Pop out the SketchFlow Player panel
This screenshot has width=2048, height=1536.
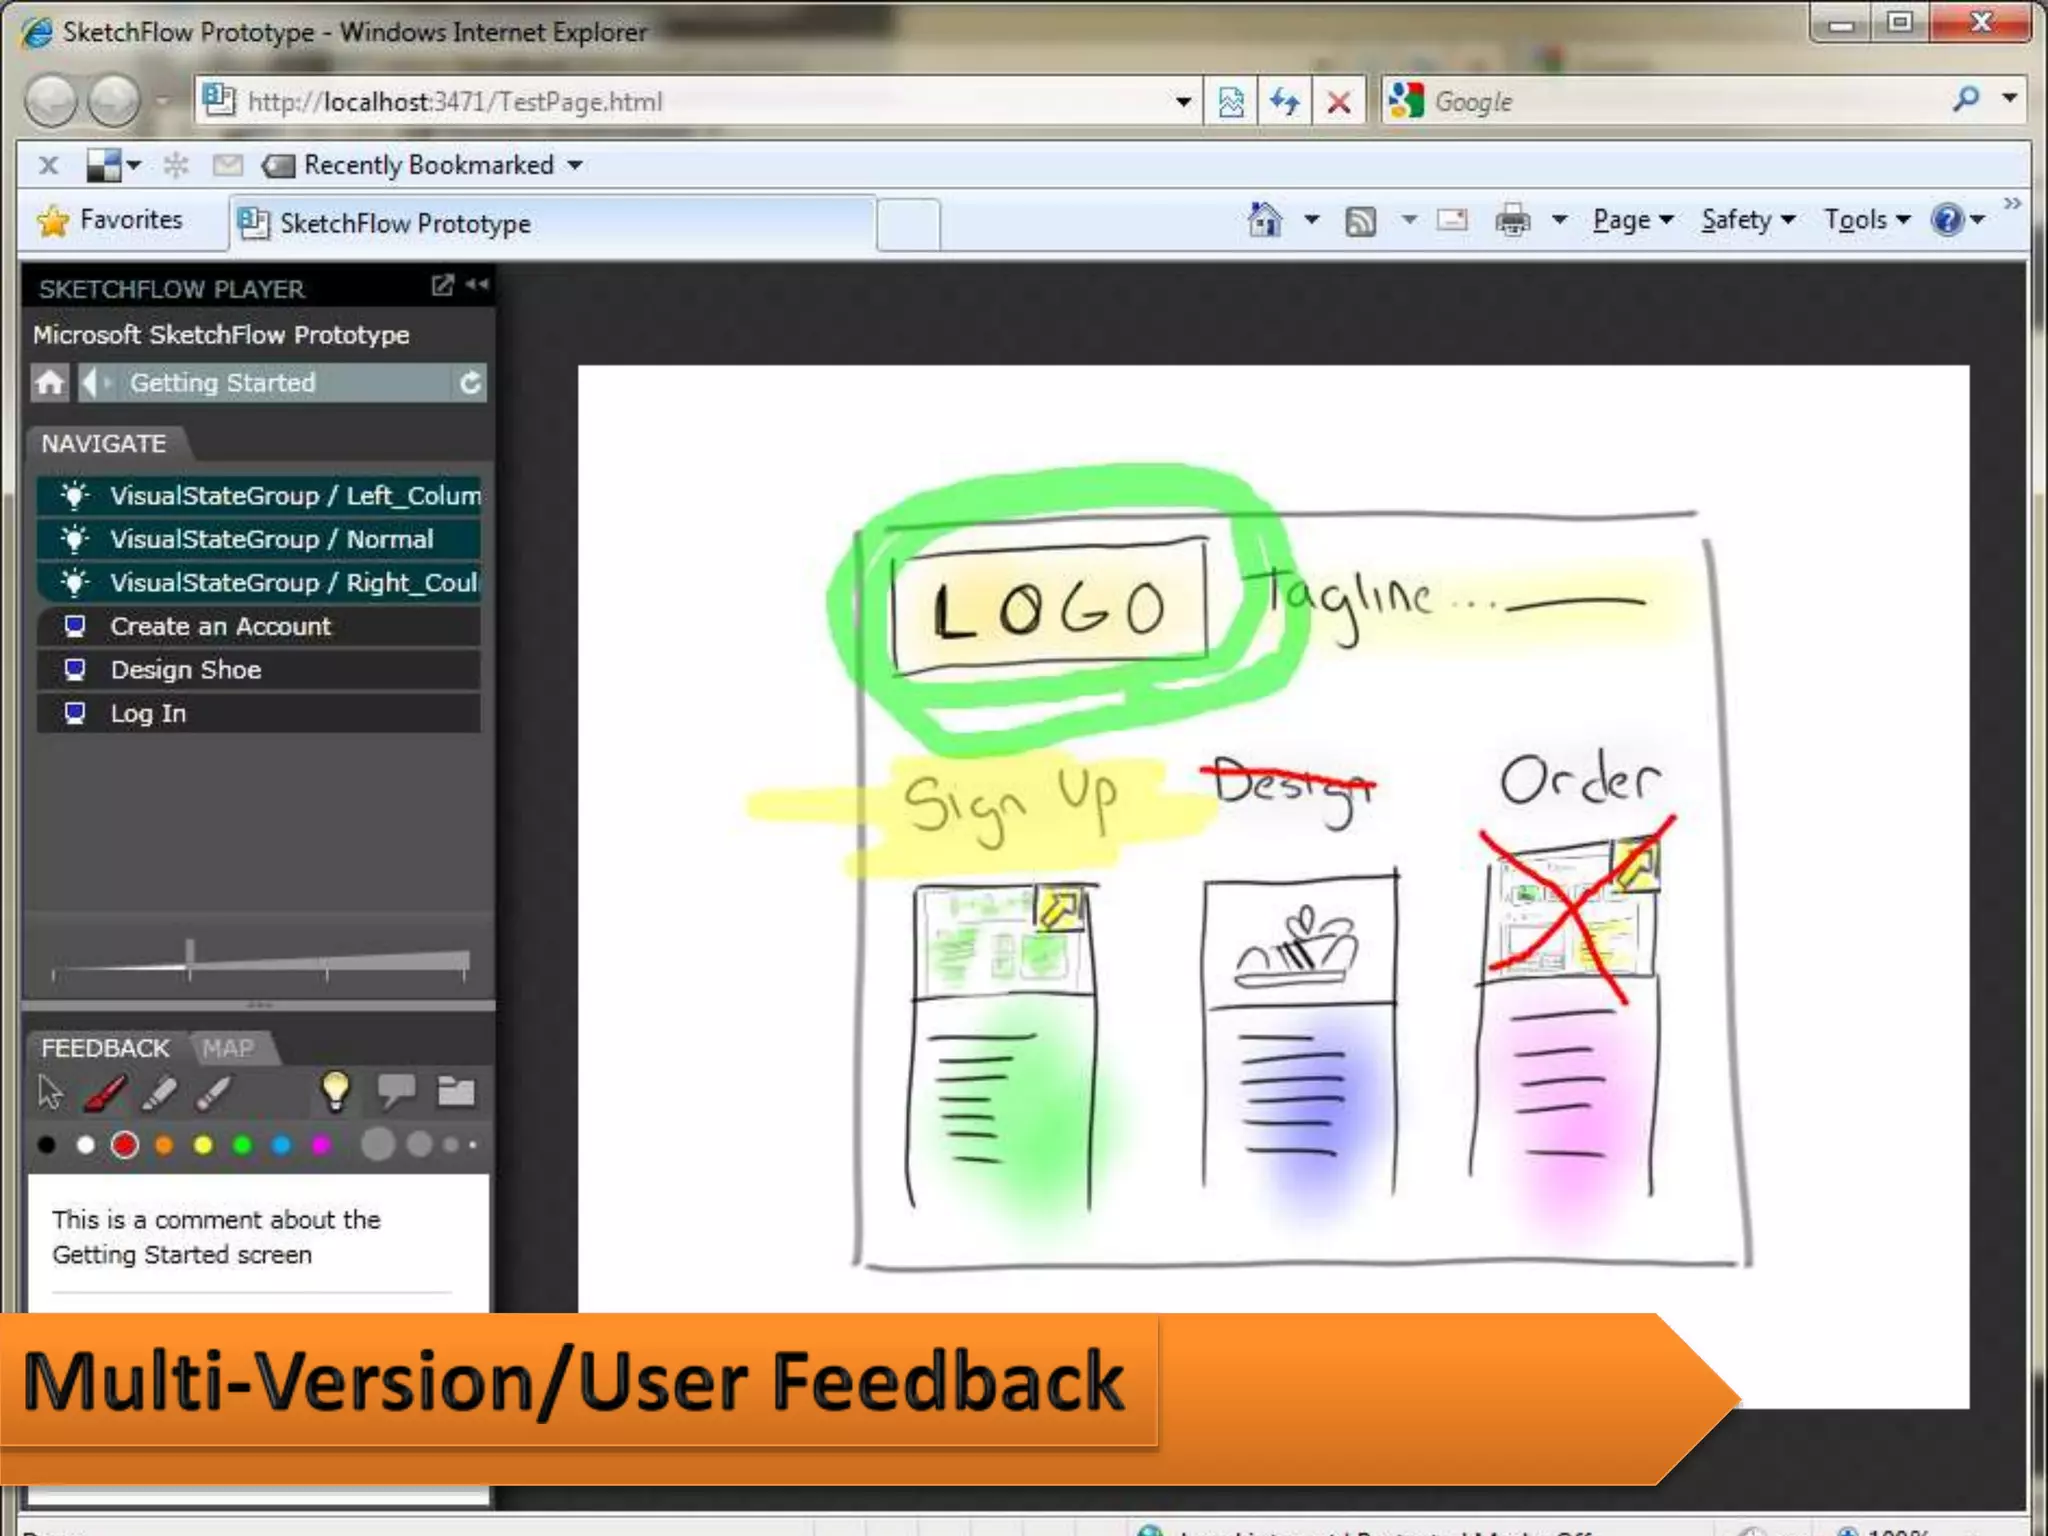442,286
